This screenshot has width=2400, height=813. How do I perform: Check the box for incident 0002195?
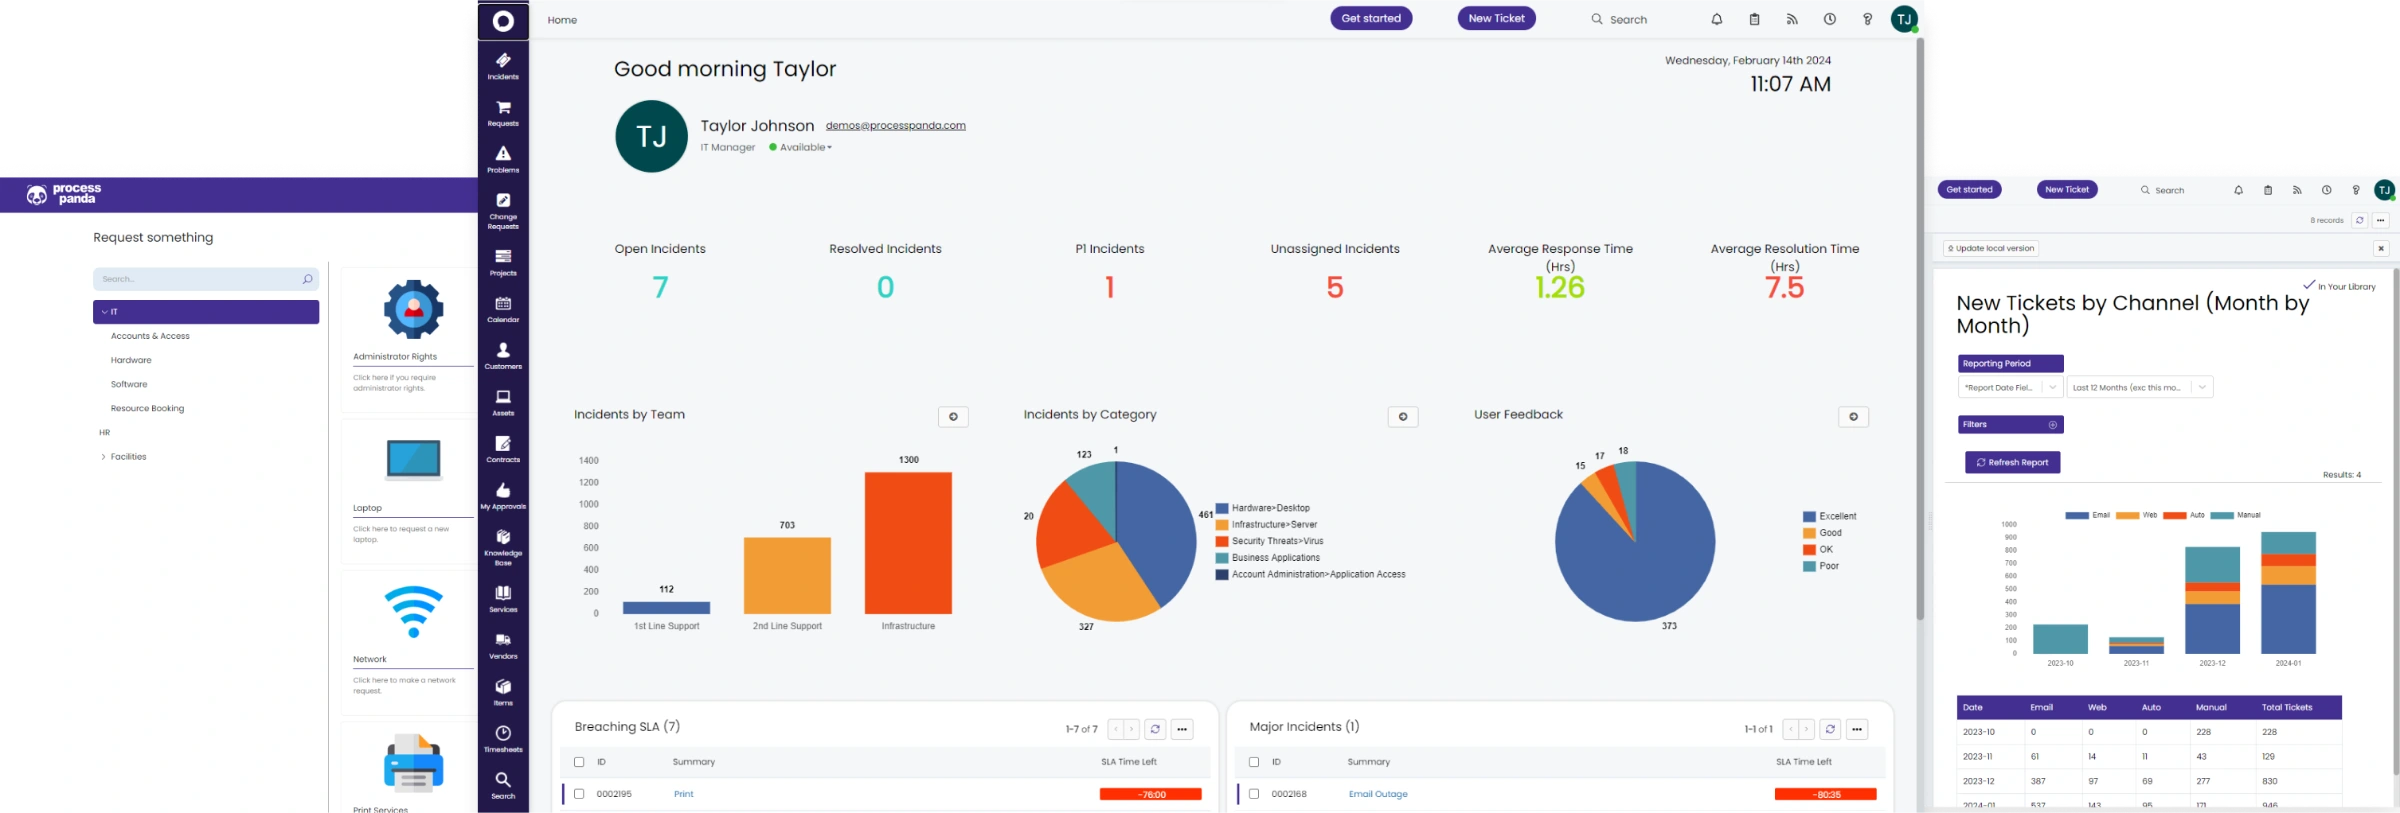[x=579, y=794]
